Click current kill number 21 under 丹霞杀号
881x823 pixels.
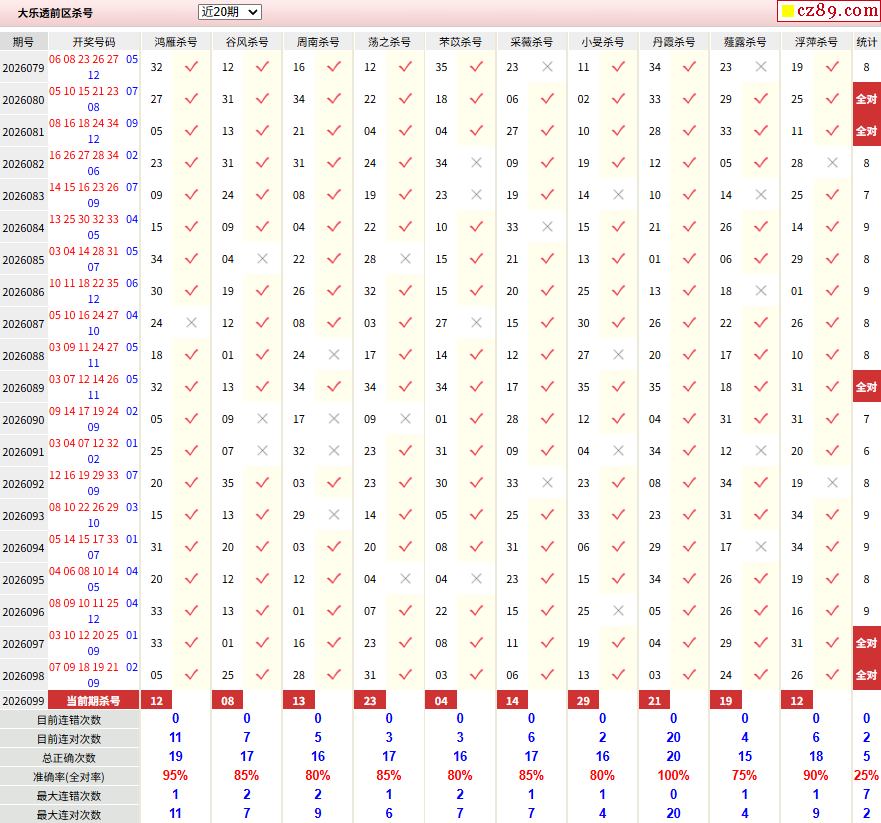pyautogui.click(x=655, y=701)
